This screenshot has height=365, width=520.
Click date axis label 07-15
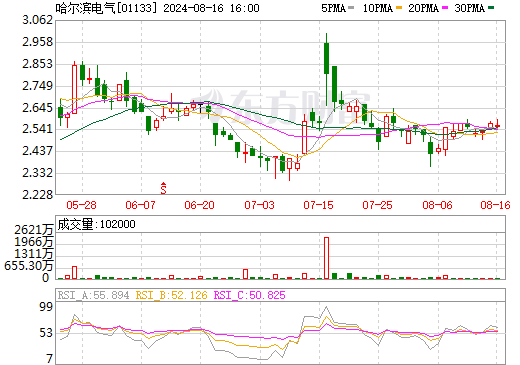click(x=318, y=205)
